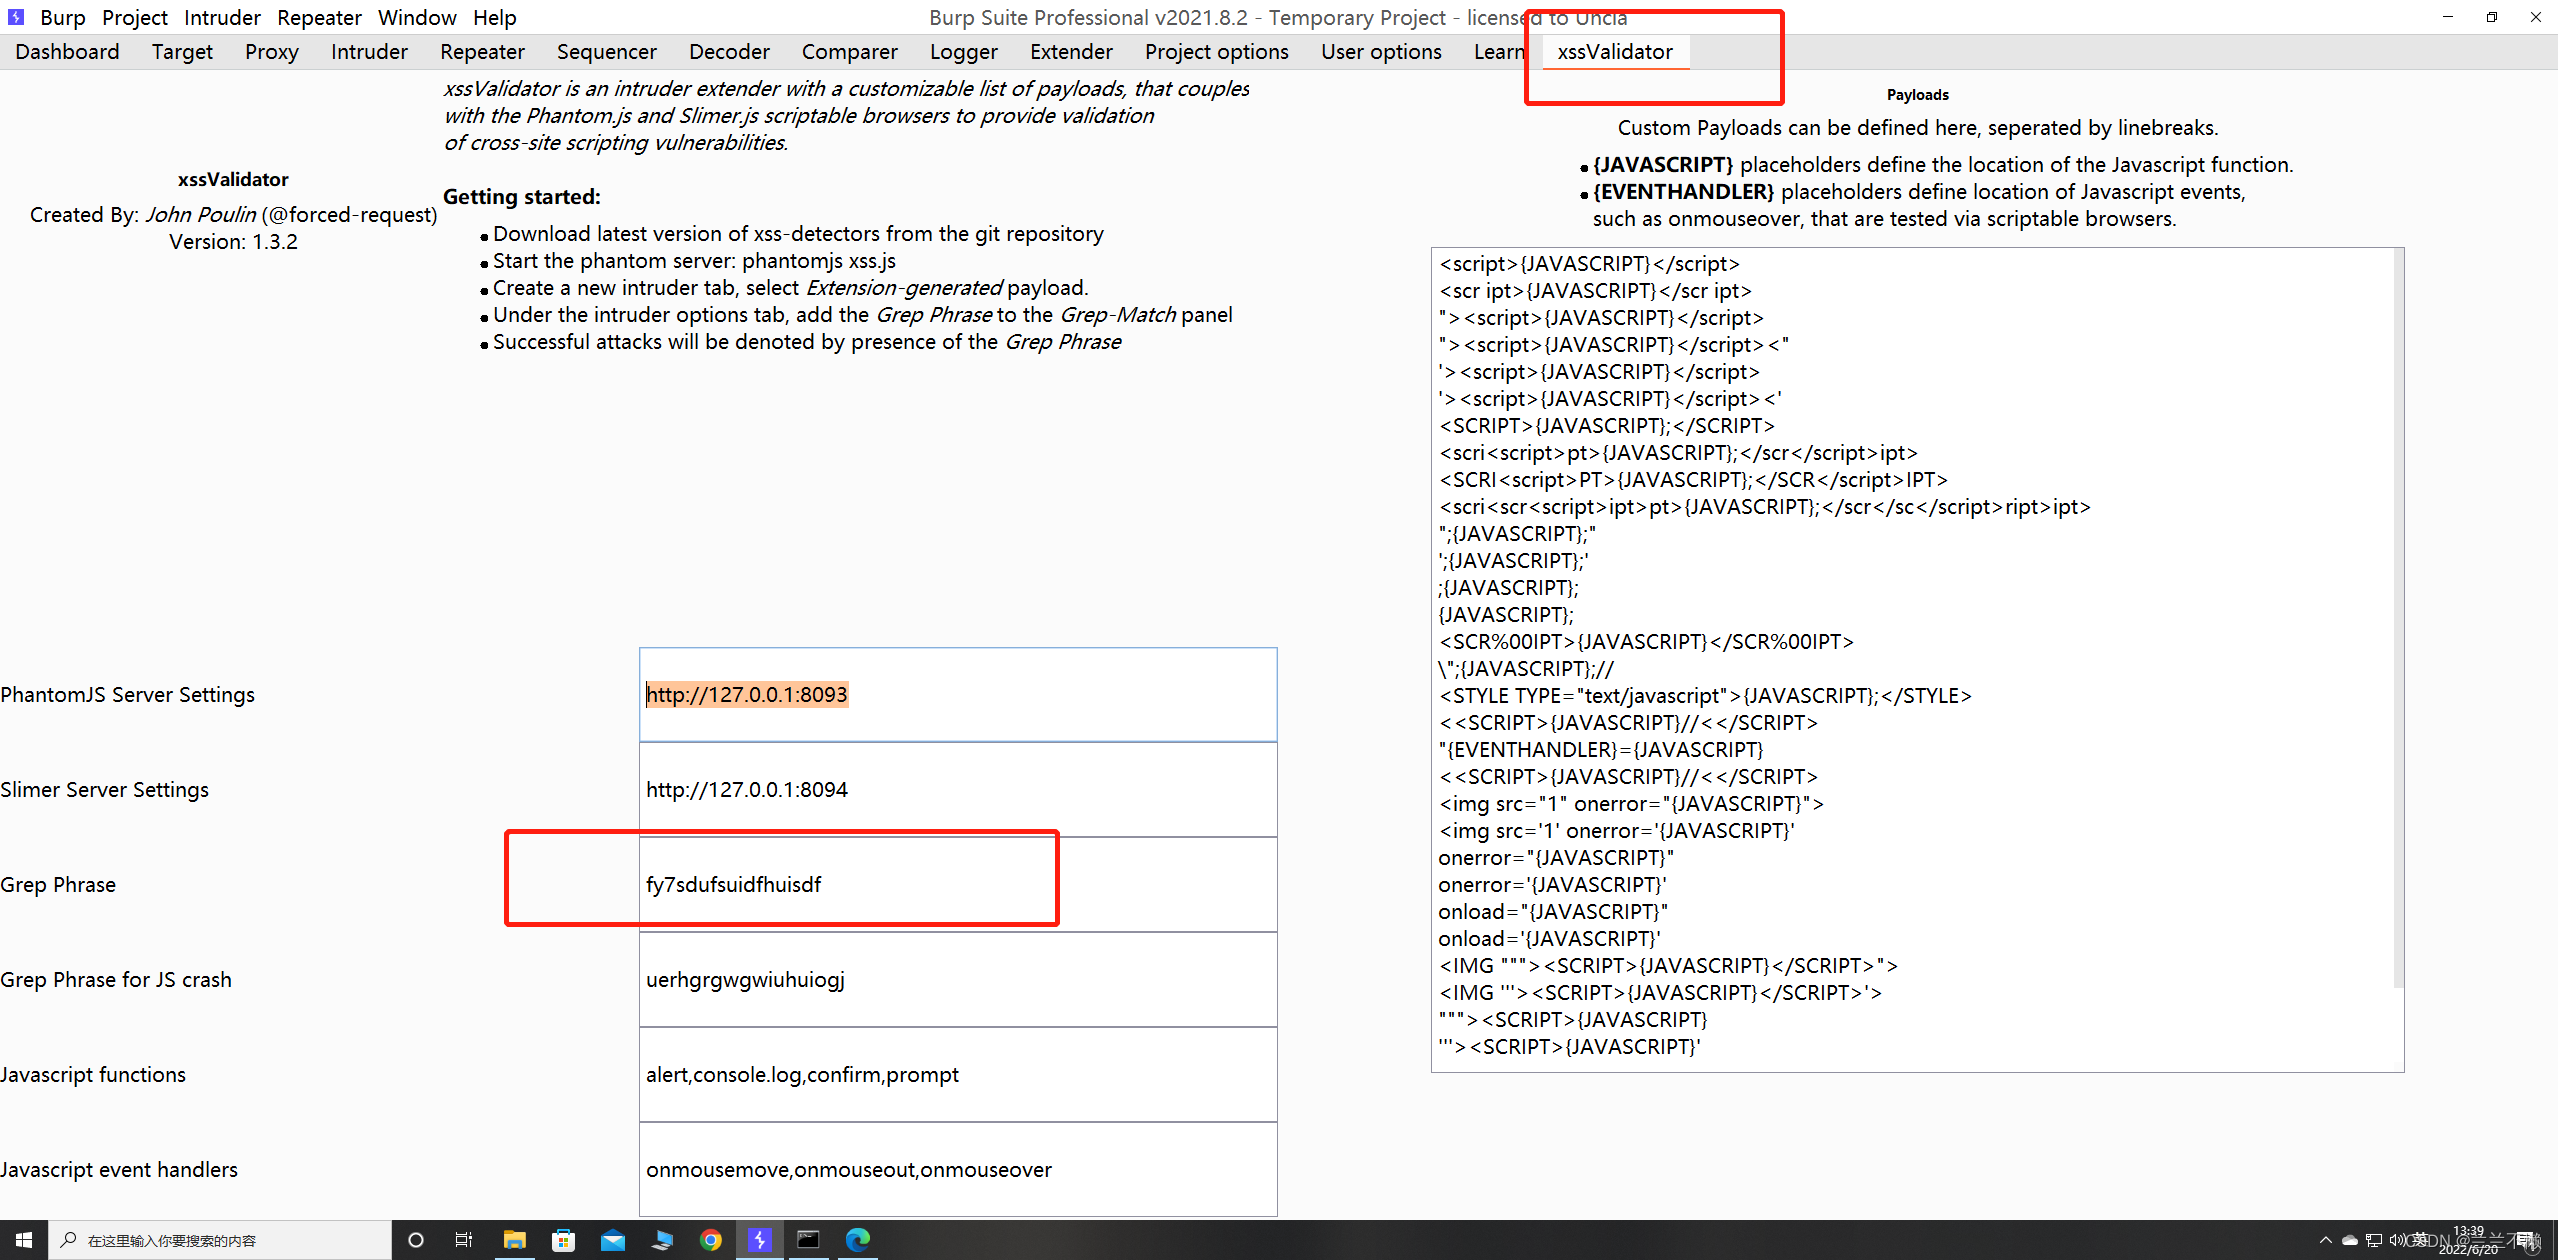The height and width of the screenshot is (1260, 2558).
Task: Switch to the Target tab
Action: (182, 52)
